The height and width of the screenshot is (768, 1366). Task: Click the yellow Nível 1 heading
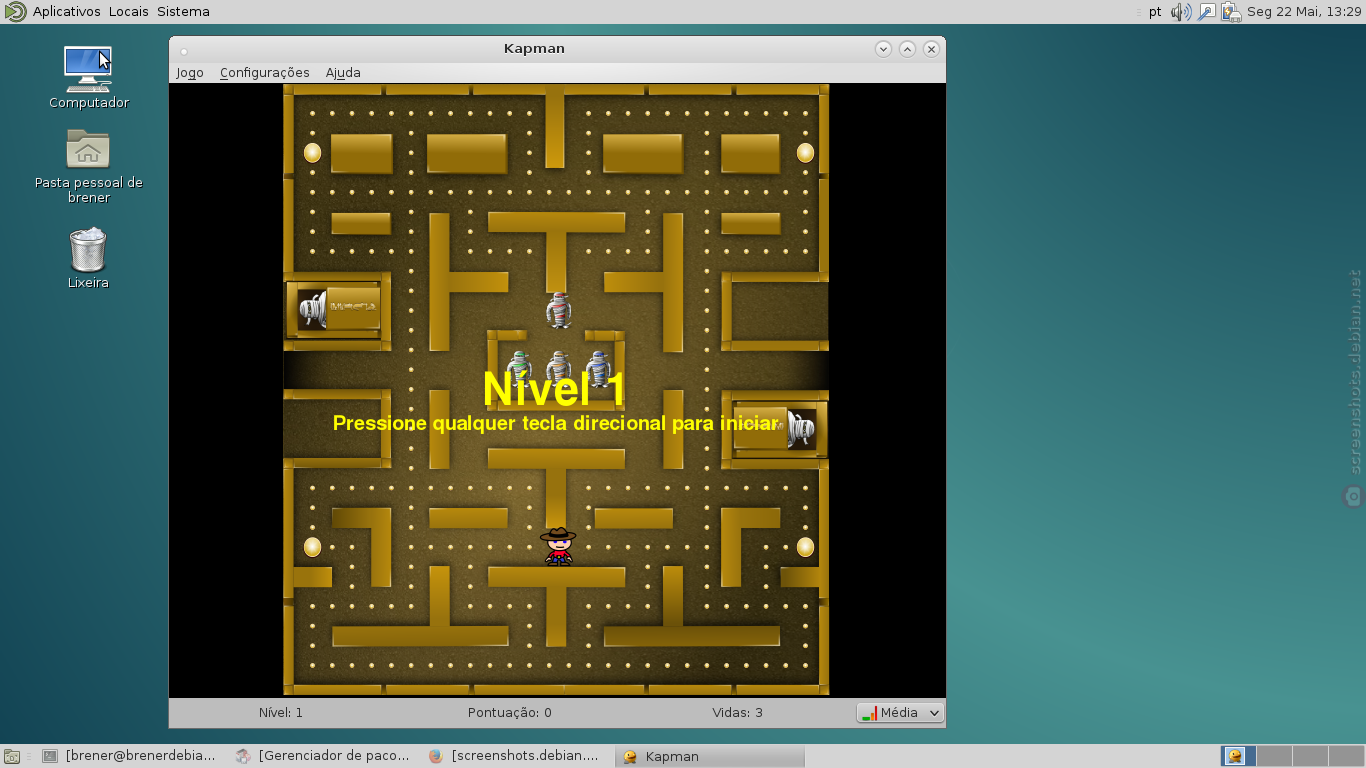coord(554,389)
